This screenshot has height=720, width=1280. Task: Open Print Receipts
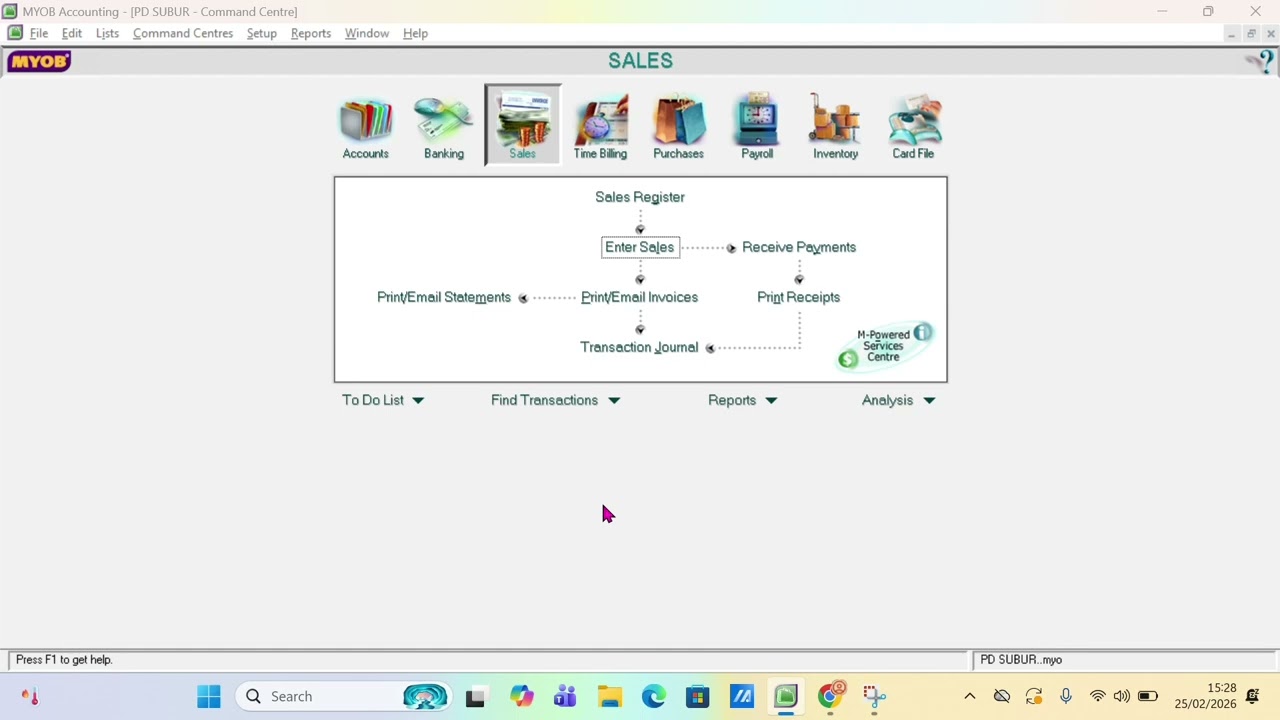click(x=798, y=297)
